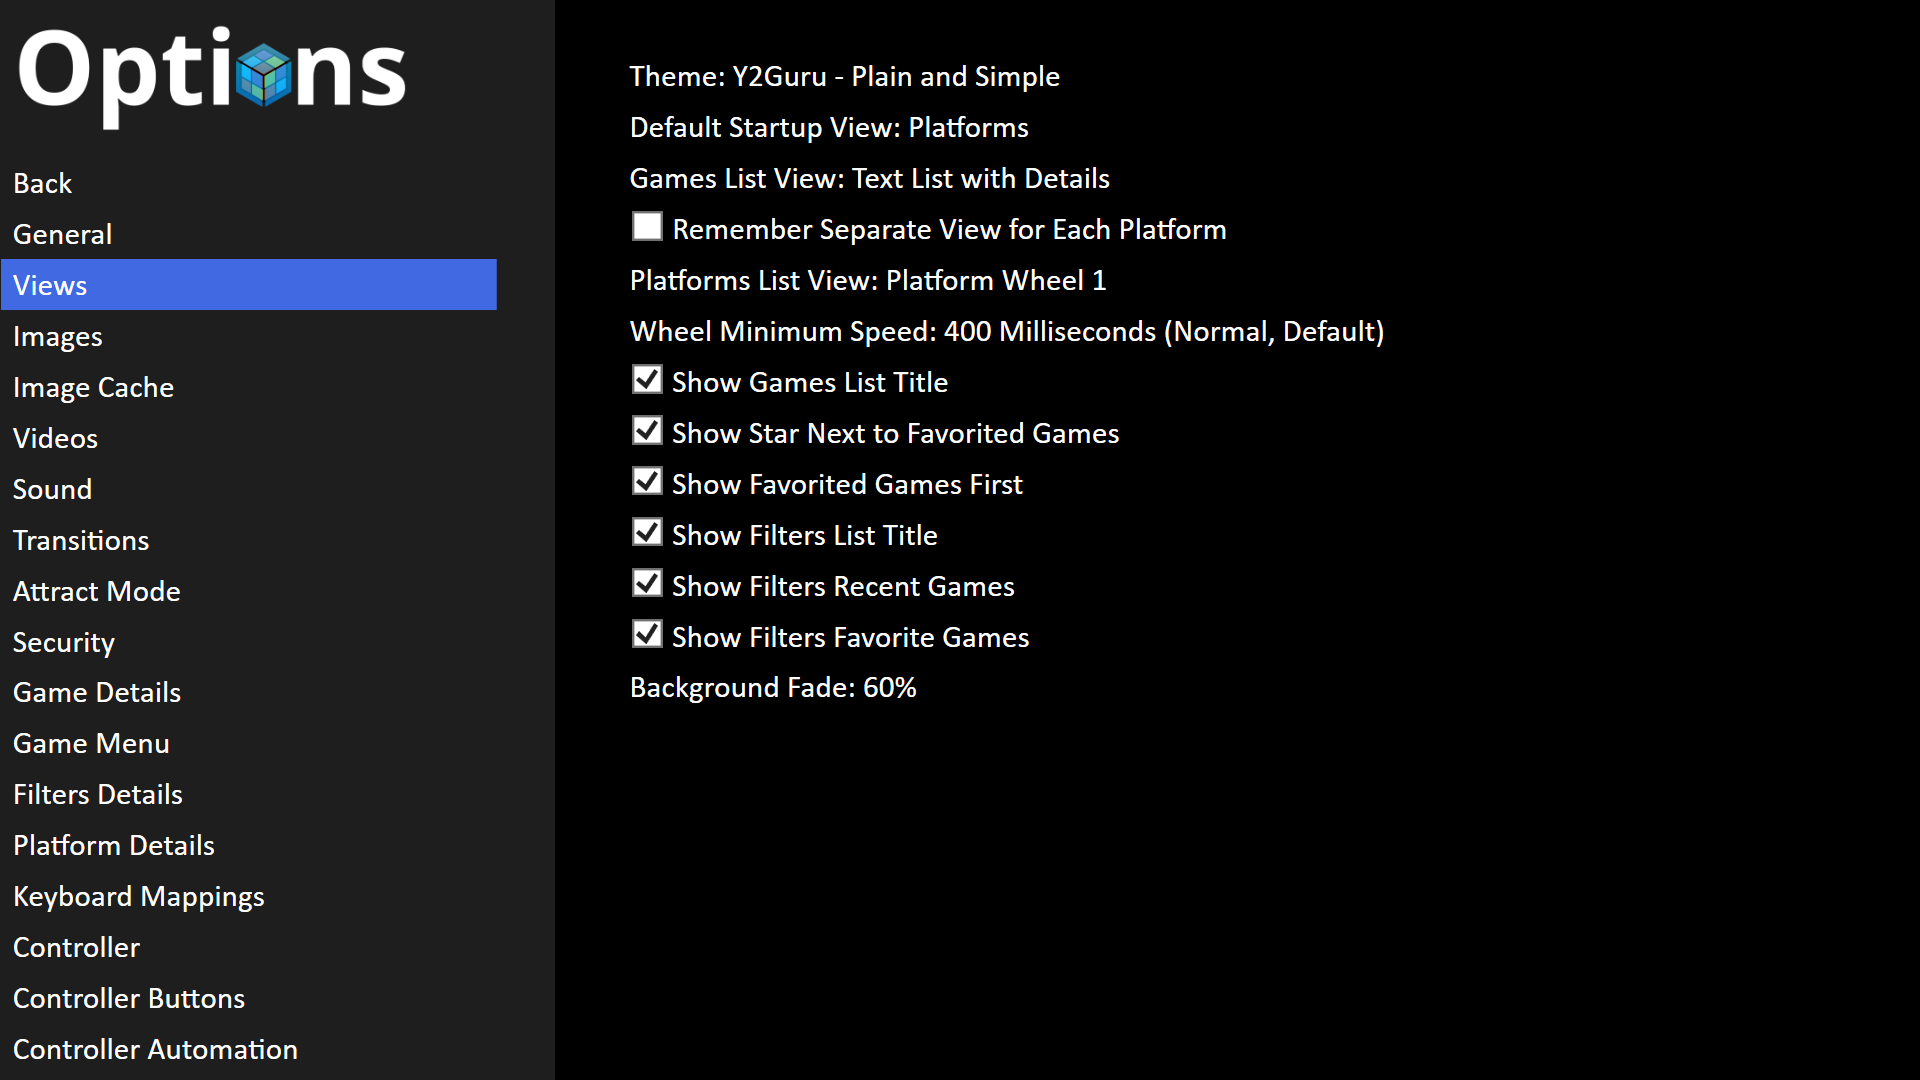Disable Show Filters Favorite Games
Image resolution: width=1920 pixels, height=1080 pixels.
(647, 635)
